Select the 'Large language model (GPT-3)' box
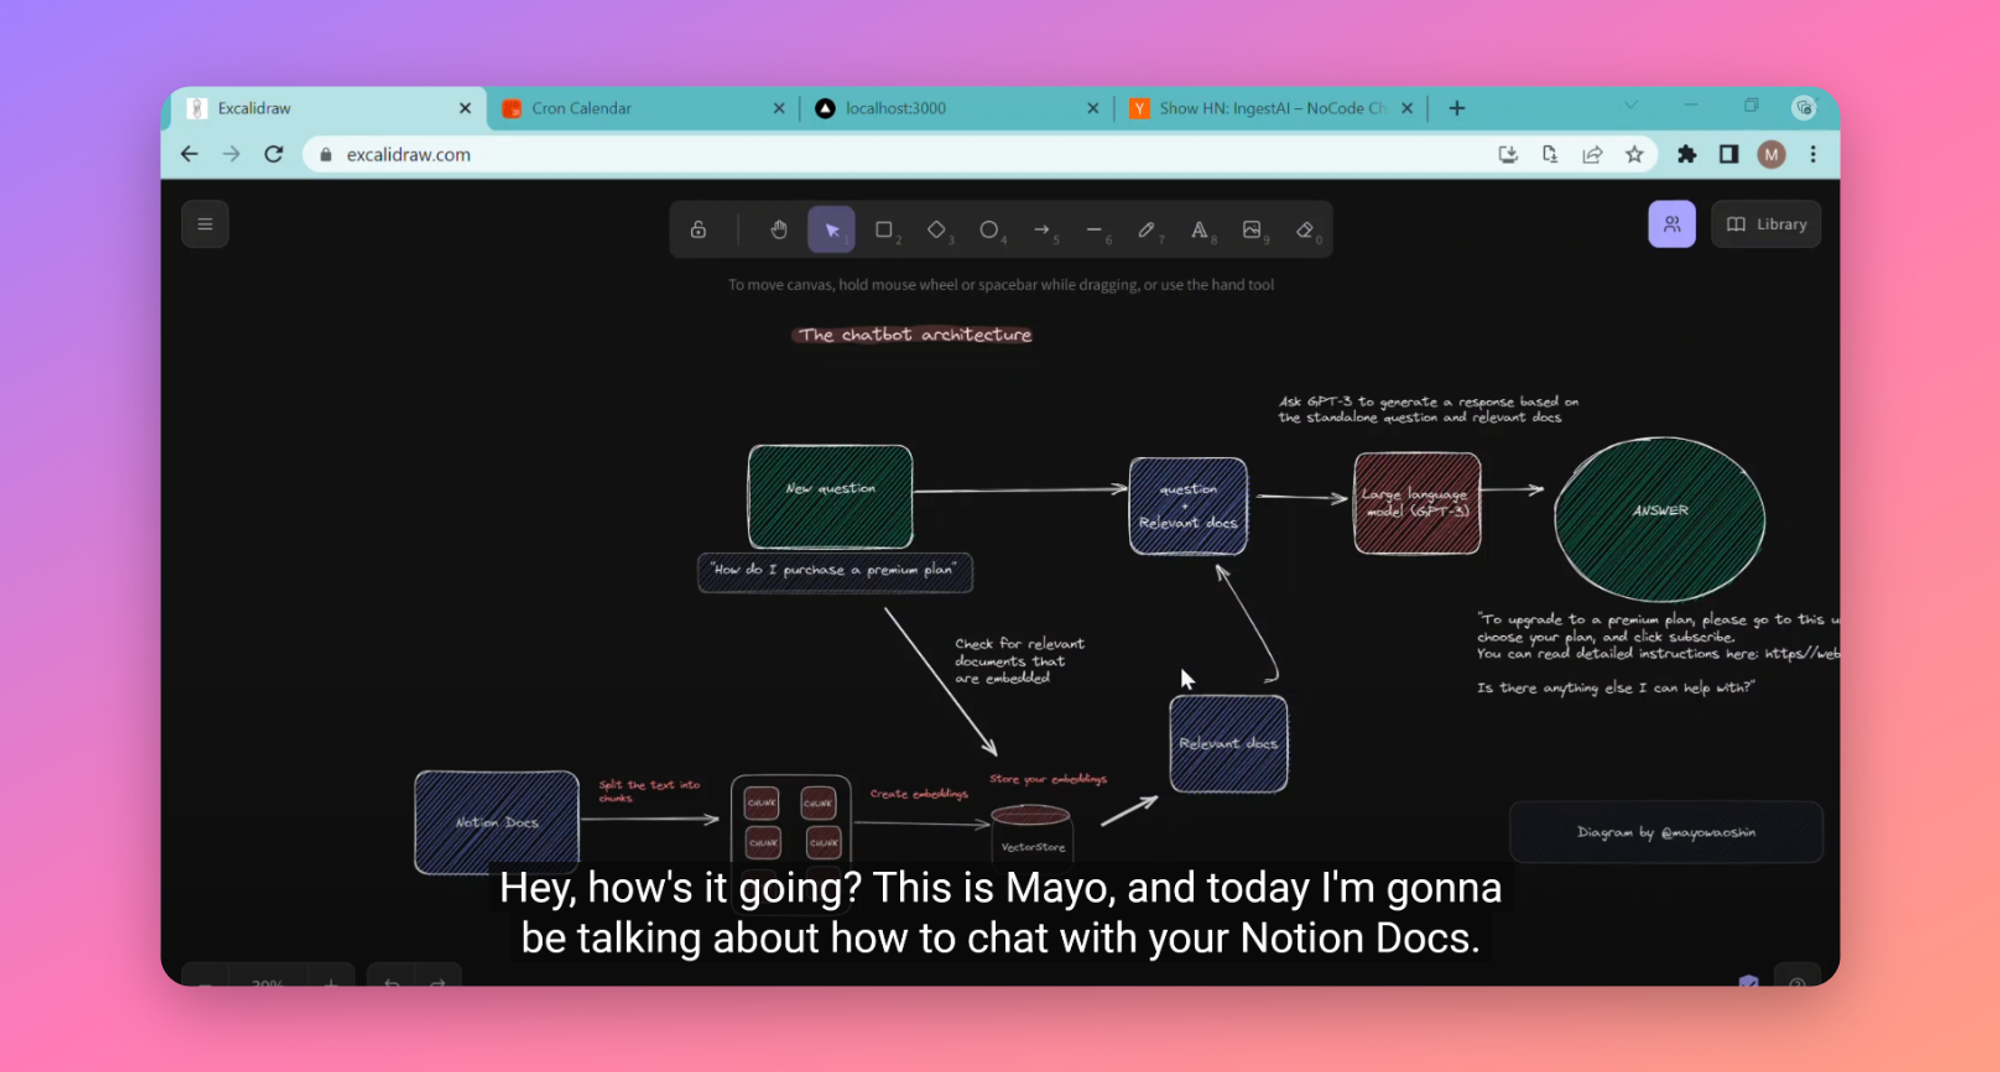This screenshot has width=2000, height=1072. [1417, 503]
